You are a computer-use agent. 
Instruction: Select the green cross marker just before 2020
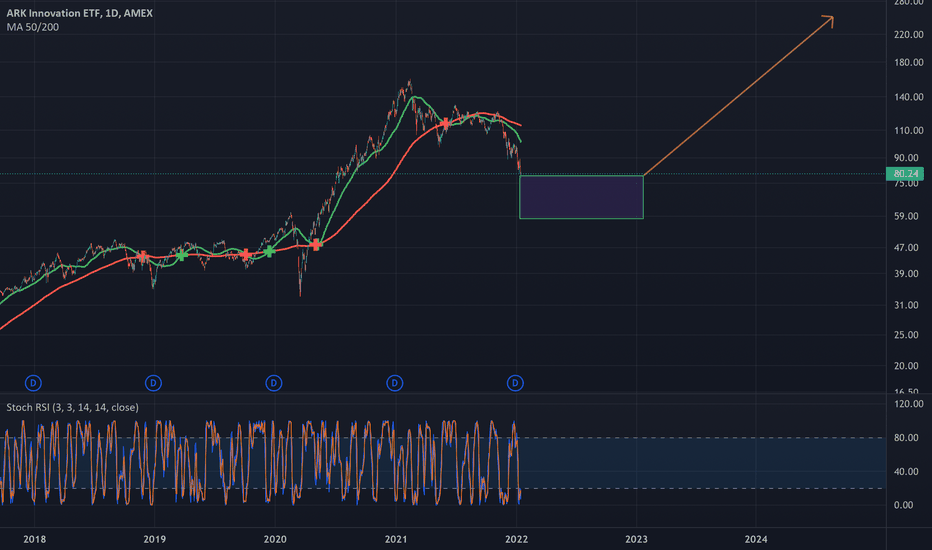269,252
